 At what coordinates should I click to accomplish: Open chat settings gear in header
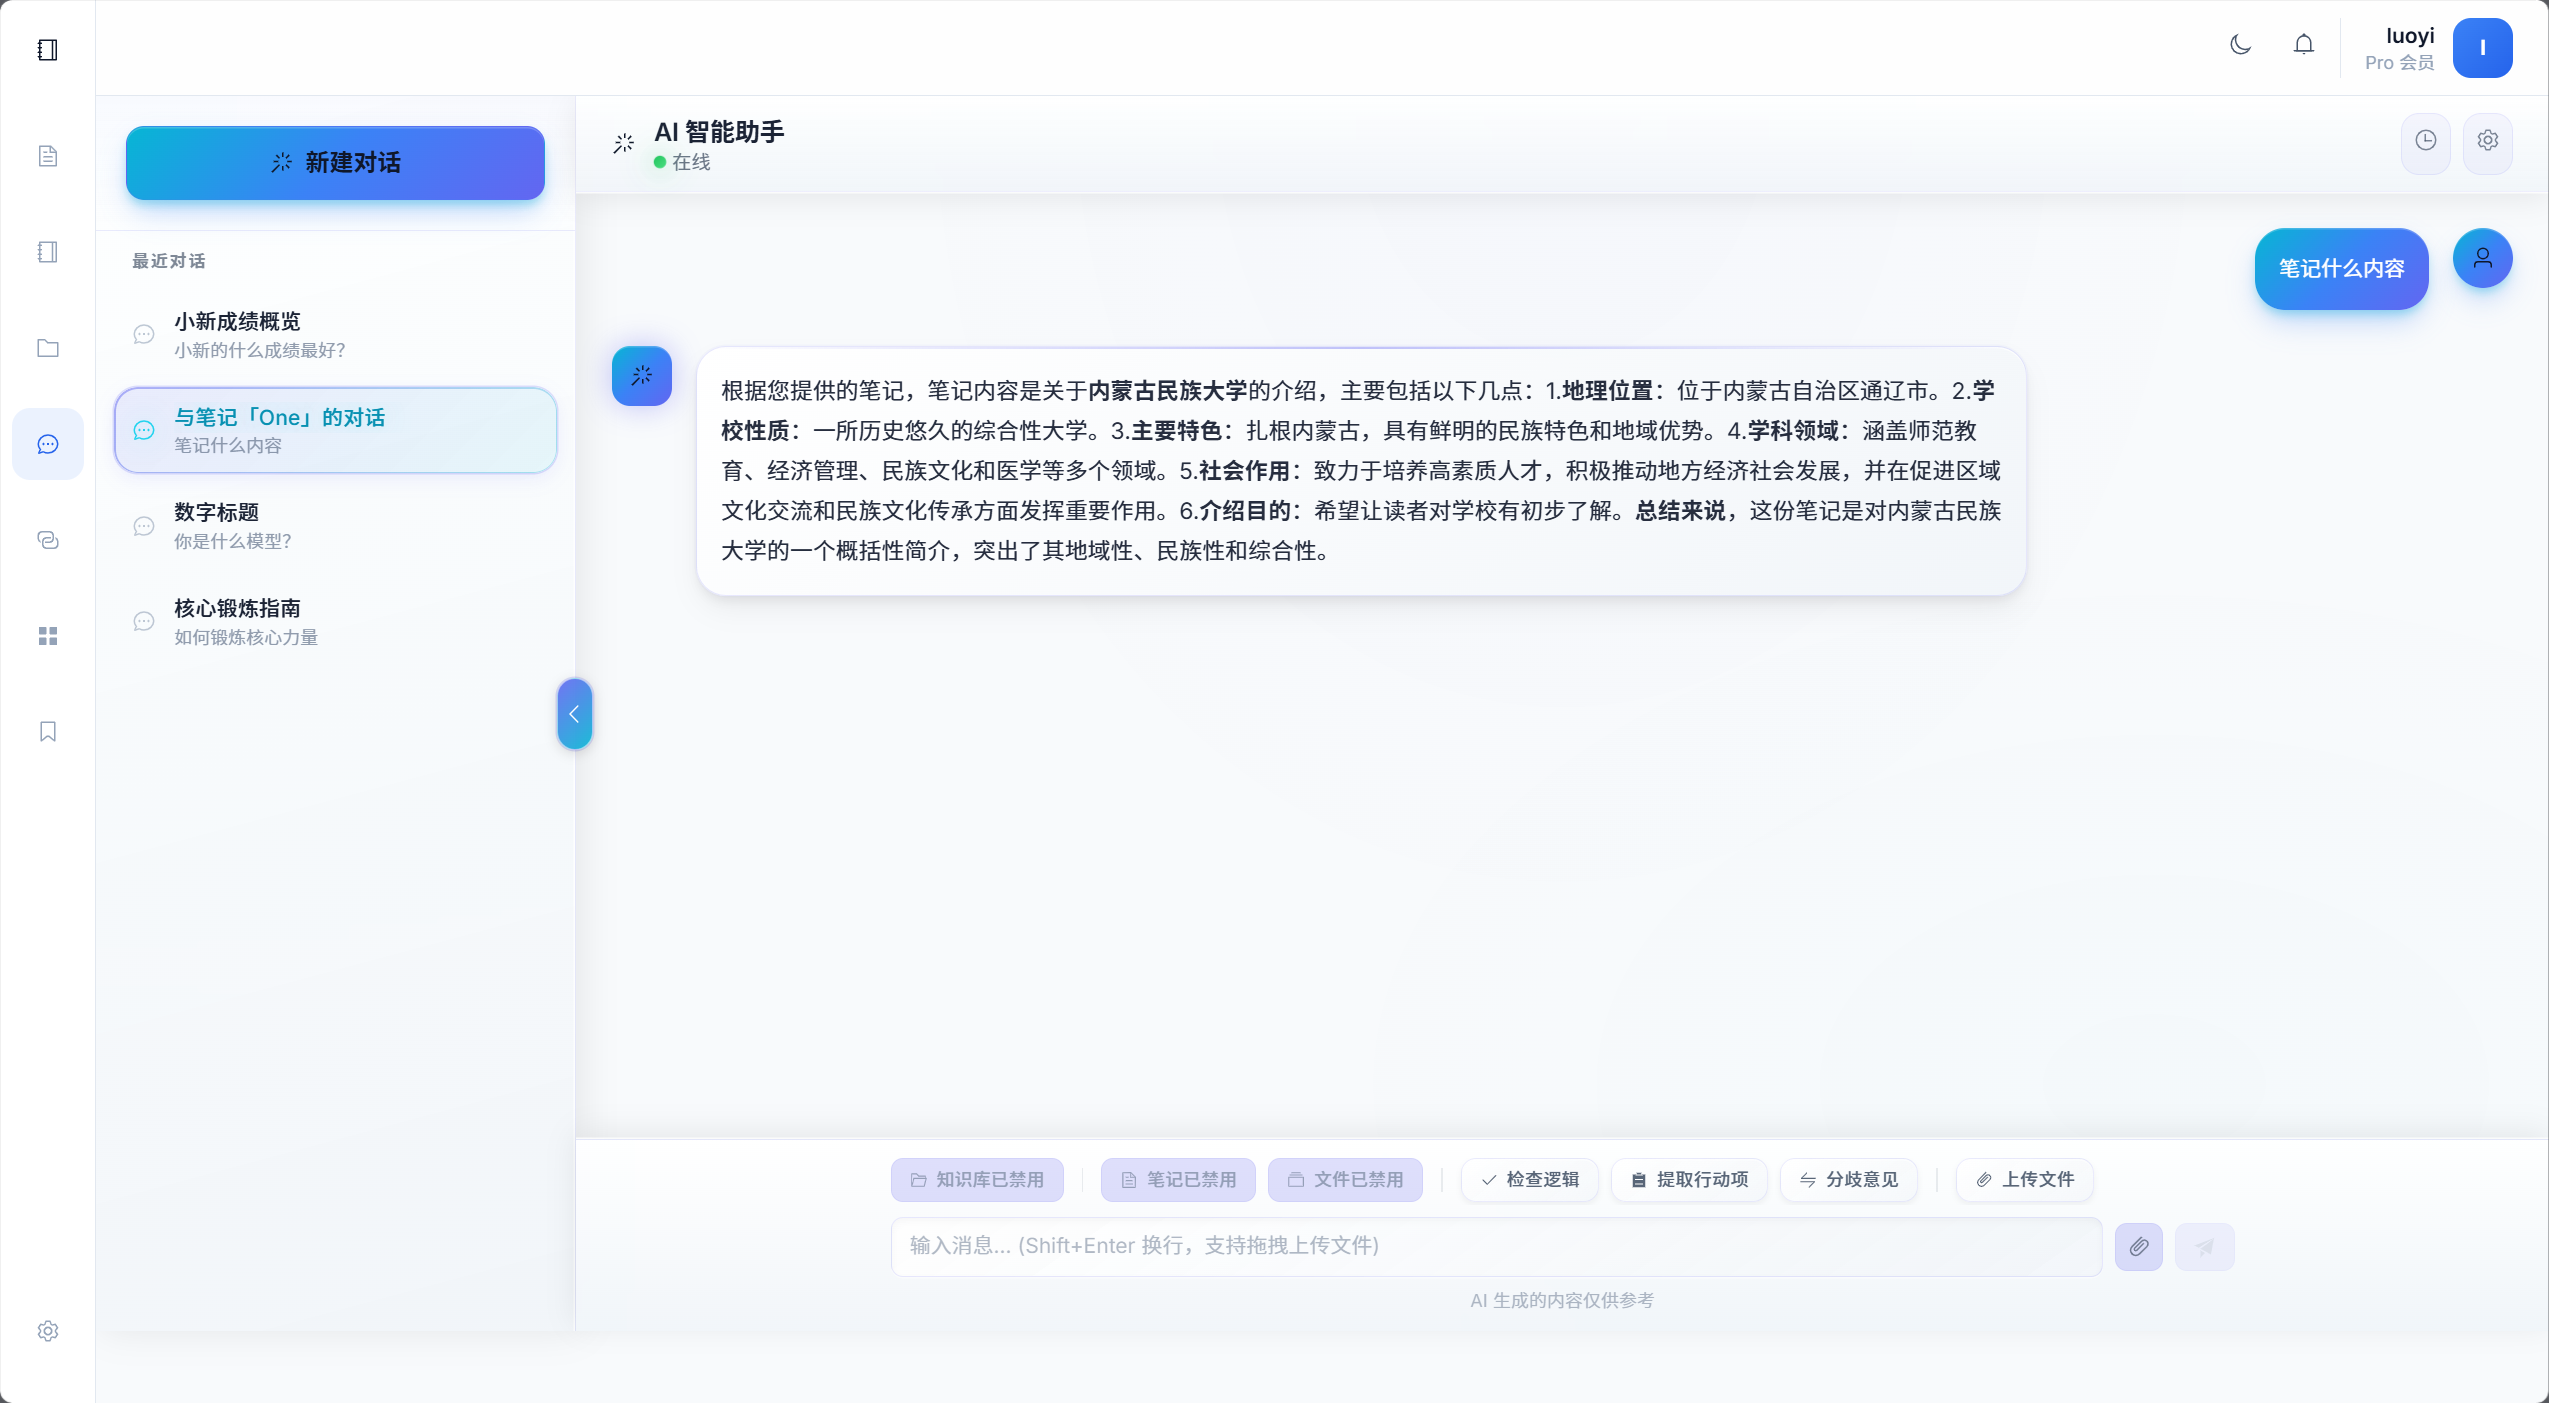tap(2487, 141)
